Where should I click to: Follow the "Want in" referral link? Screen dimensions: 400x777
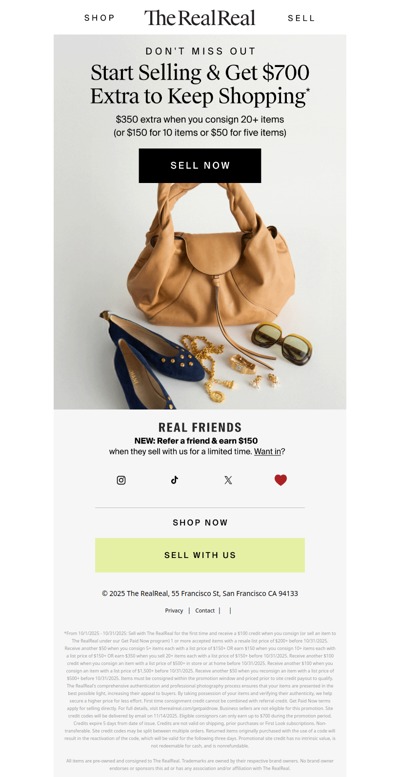pos(268,451)
